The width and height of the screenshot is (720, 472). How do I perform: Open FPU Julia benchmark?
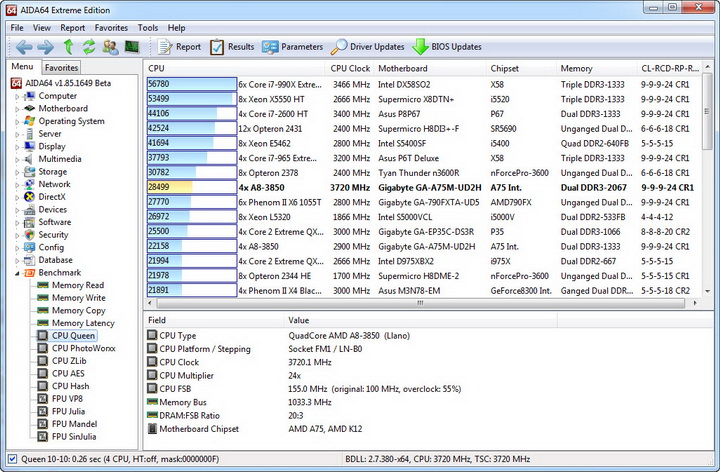68,411
